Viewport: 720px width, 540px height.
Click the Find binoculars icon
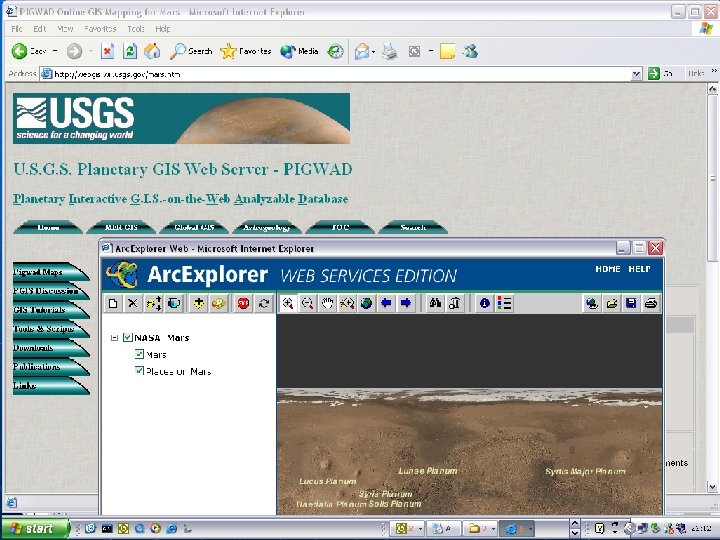tap(435, 303)
